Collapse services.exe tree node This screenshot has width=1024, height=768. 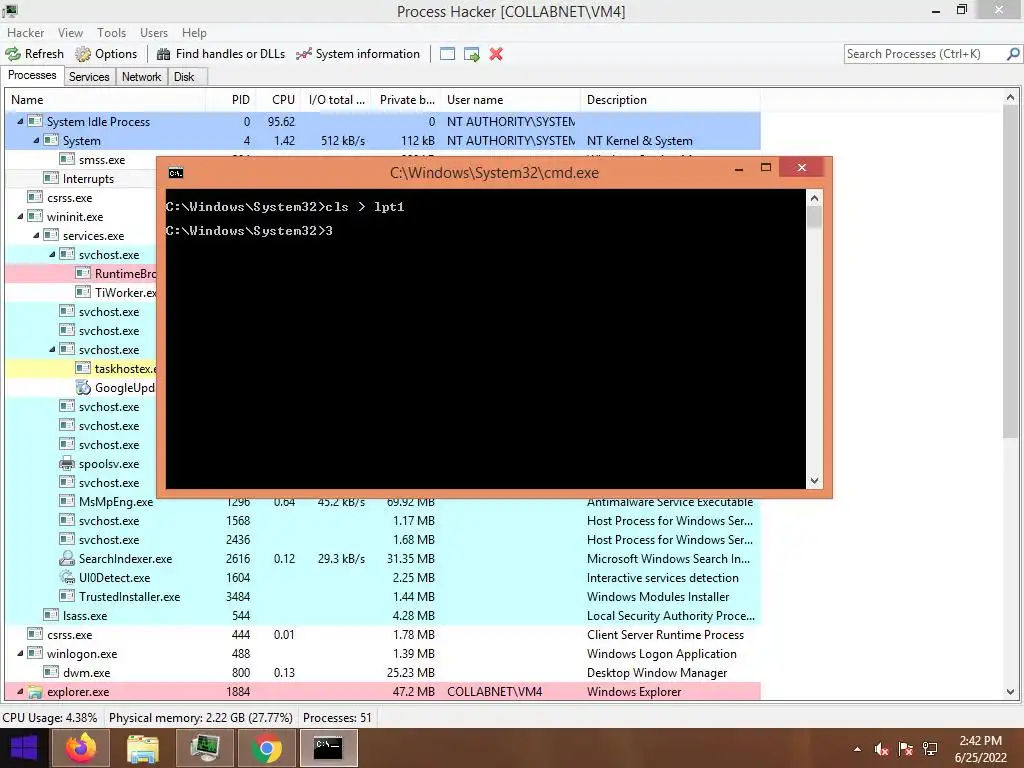pos(36,235)
